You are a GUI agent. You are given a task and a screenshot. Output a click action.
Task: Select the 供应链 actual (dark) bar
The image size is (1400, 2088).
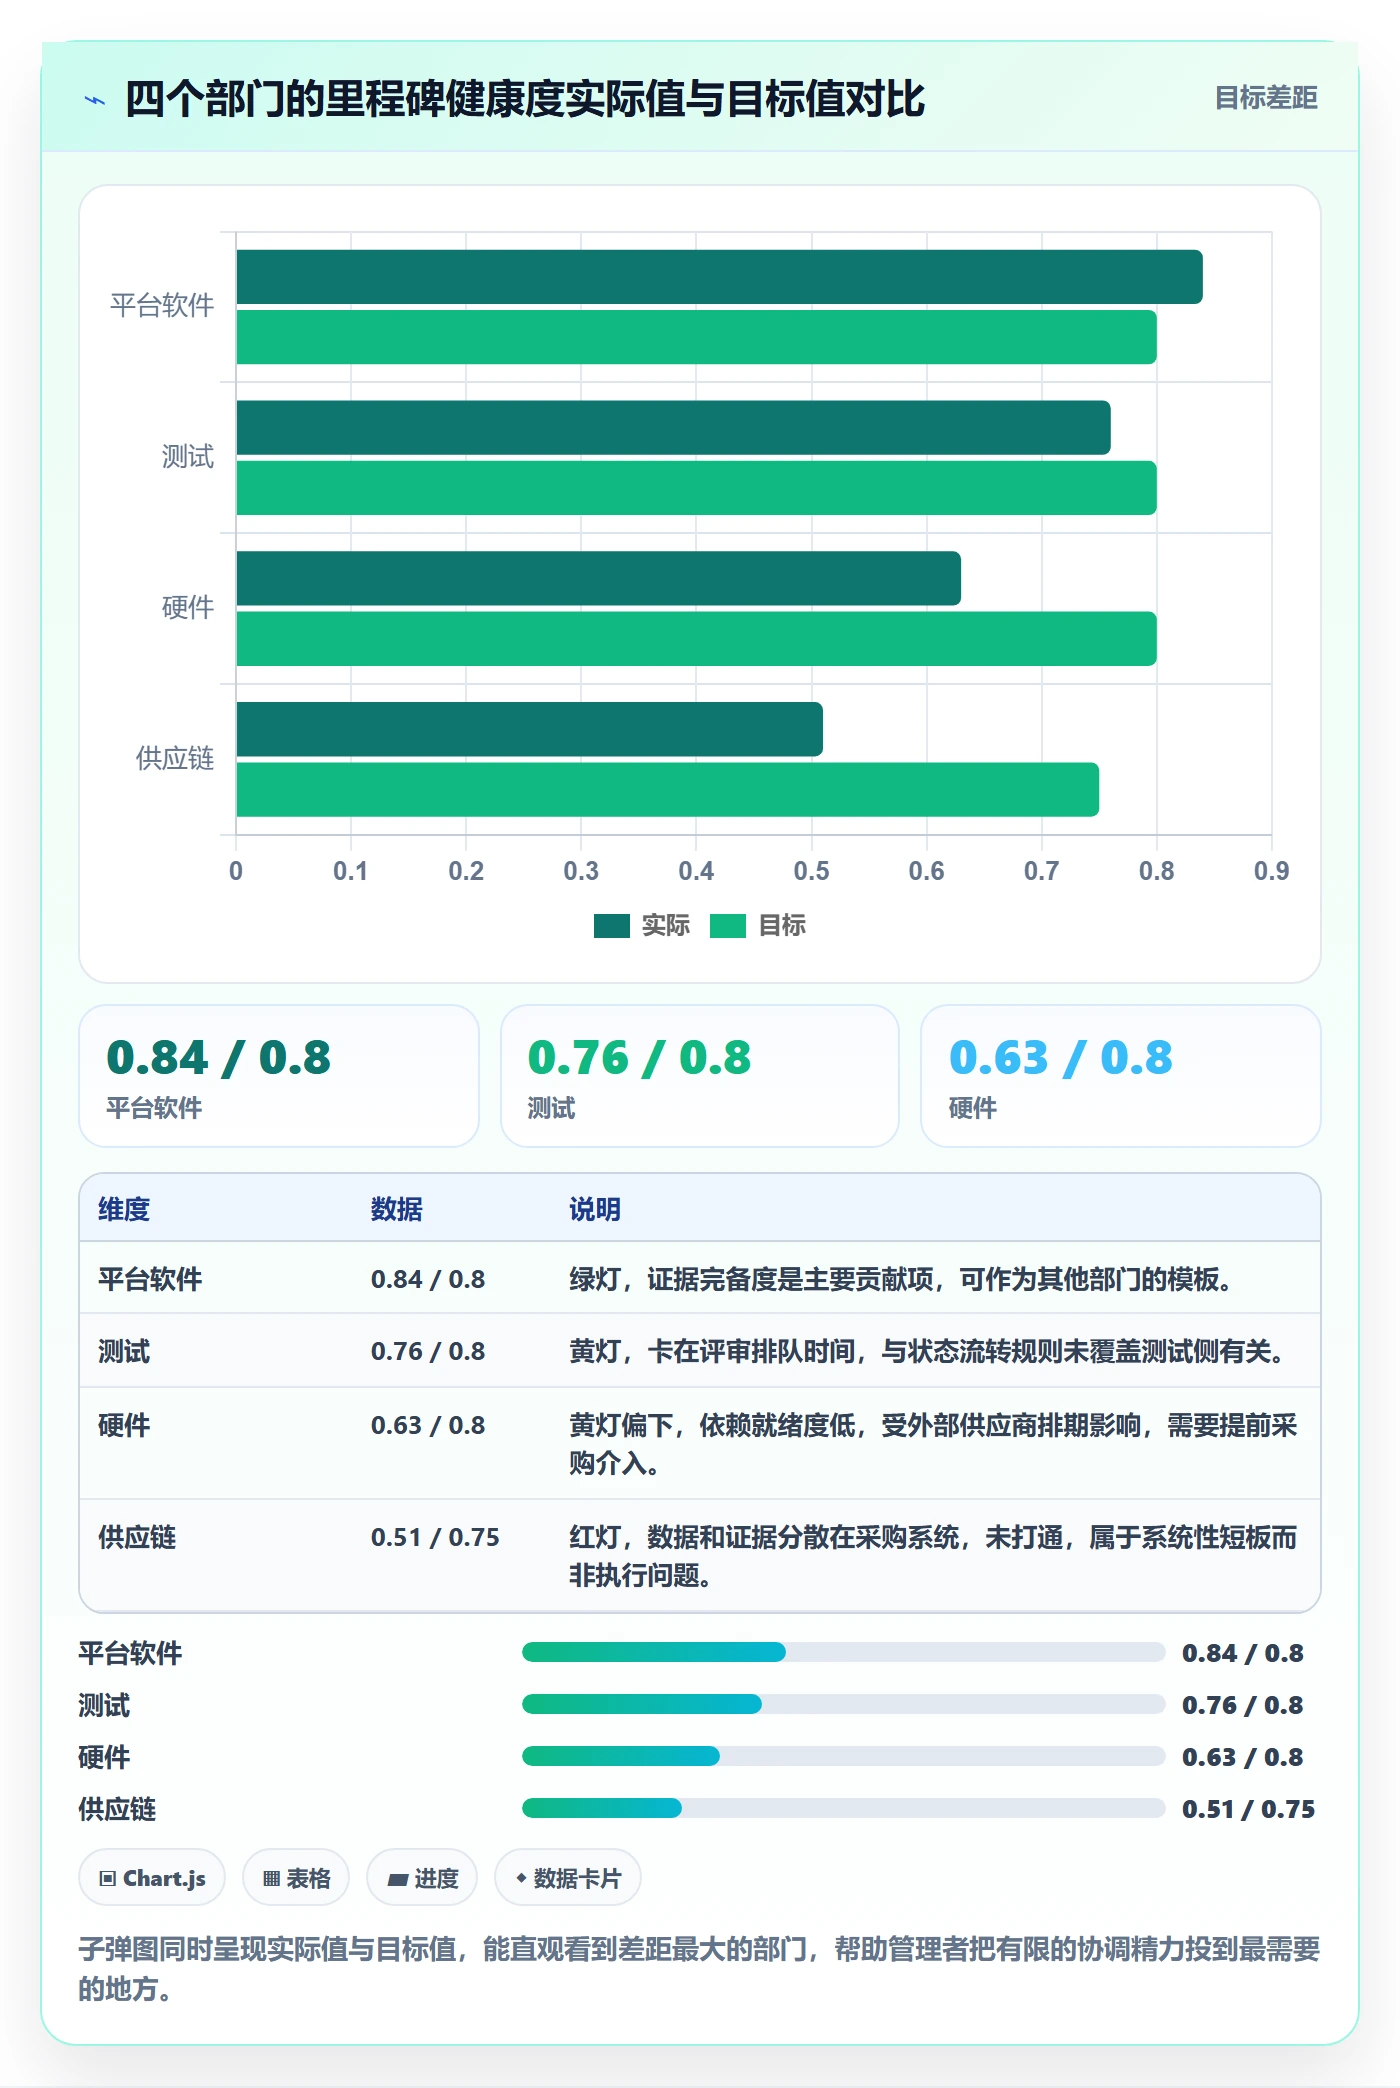coord(529,729)
